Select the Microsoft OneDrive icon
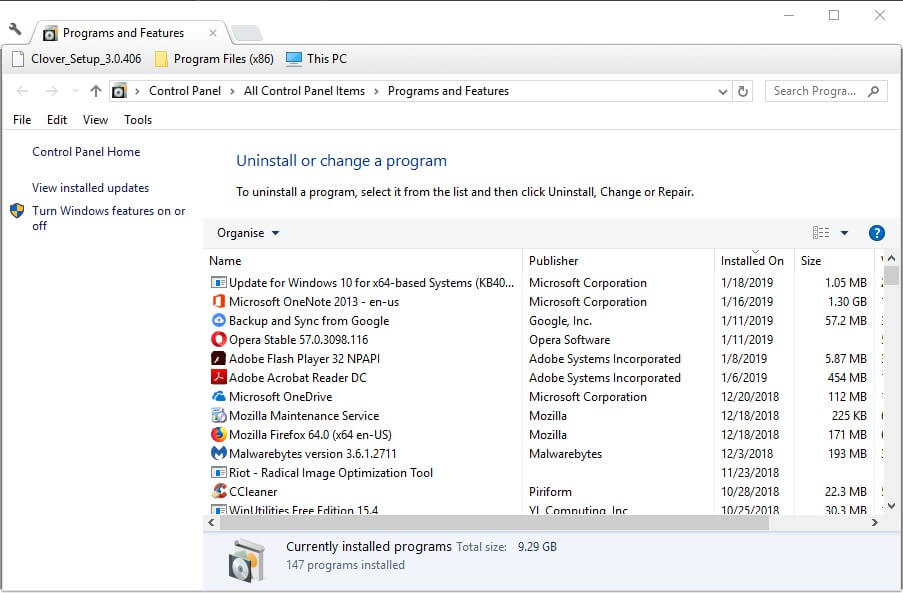 219,397
